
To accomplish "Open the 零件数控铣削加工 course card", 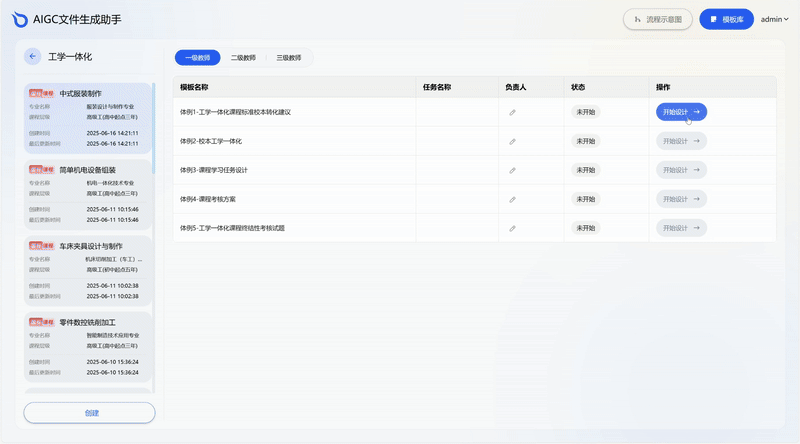I will (89, 345).
